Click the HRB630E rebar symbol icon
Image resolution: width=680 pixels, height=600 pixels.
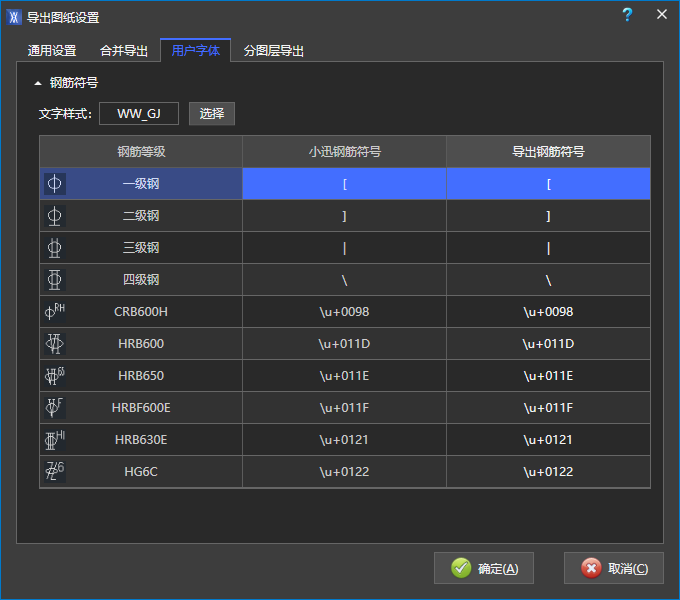tap(55, 440)
